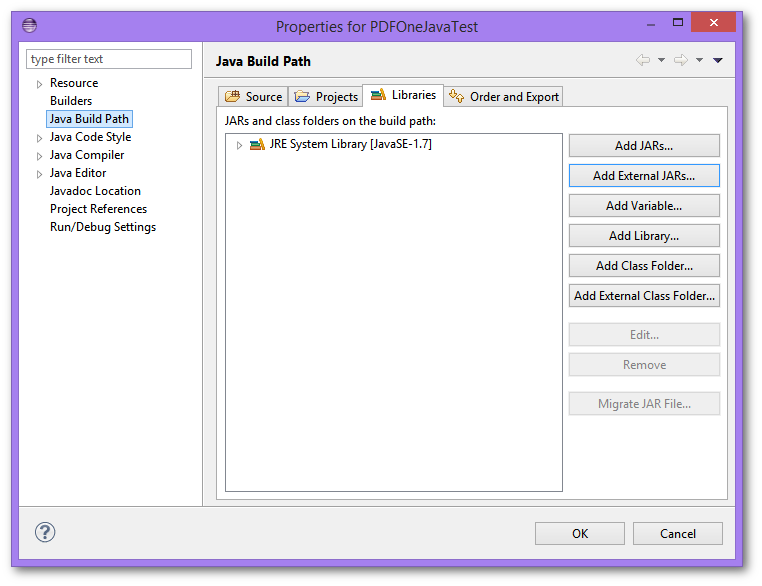Viewport: 762px width, 586px height.
Task: Confirm with the OK button
Action: click(x=580, y=534)
